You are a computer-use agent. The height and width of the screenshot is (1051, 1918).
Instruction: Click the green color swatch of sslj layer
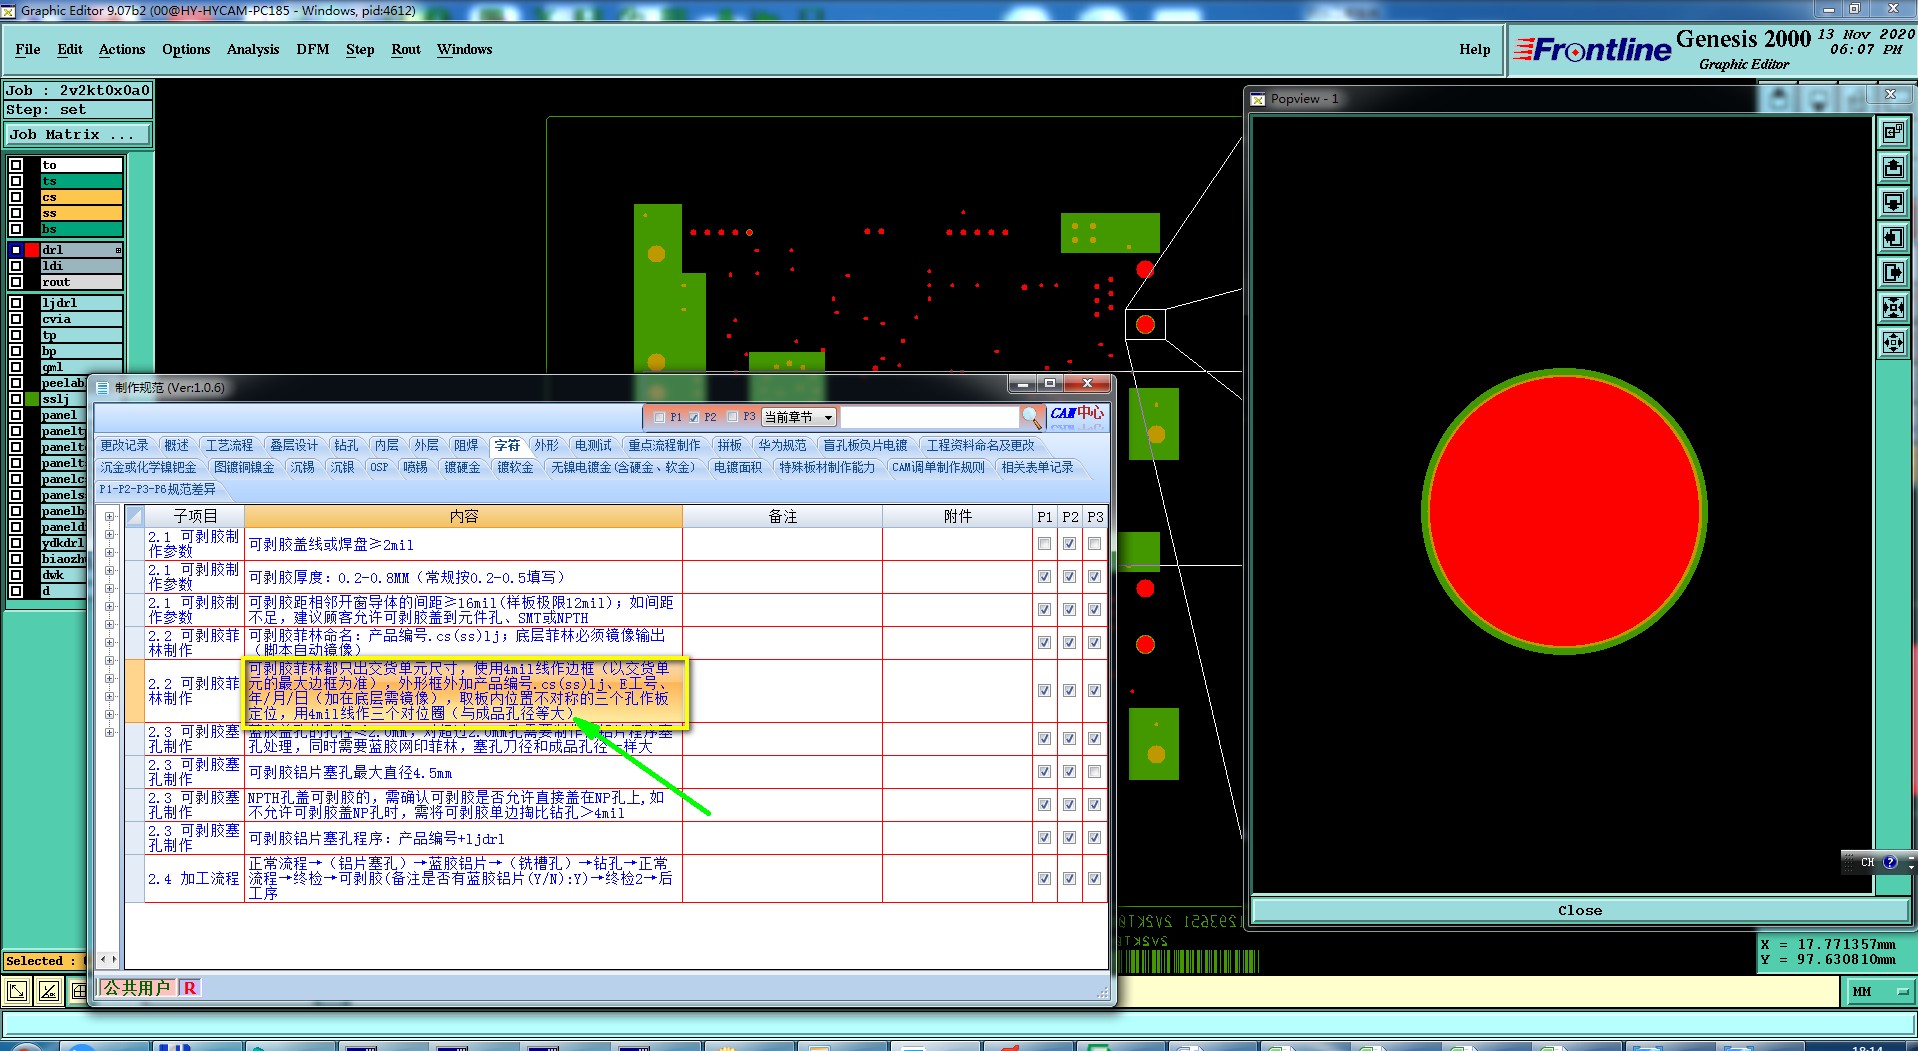(32, 399)
